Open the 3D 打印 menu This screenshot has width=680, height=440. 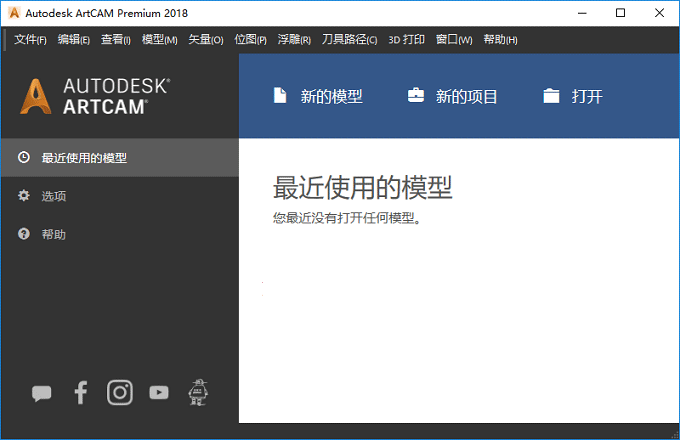[x=406, y=40]
